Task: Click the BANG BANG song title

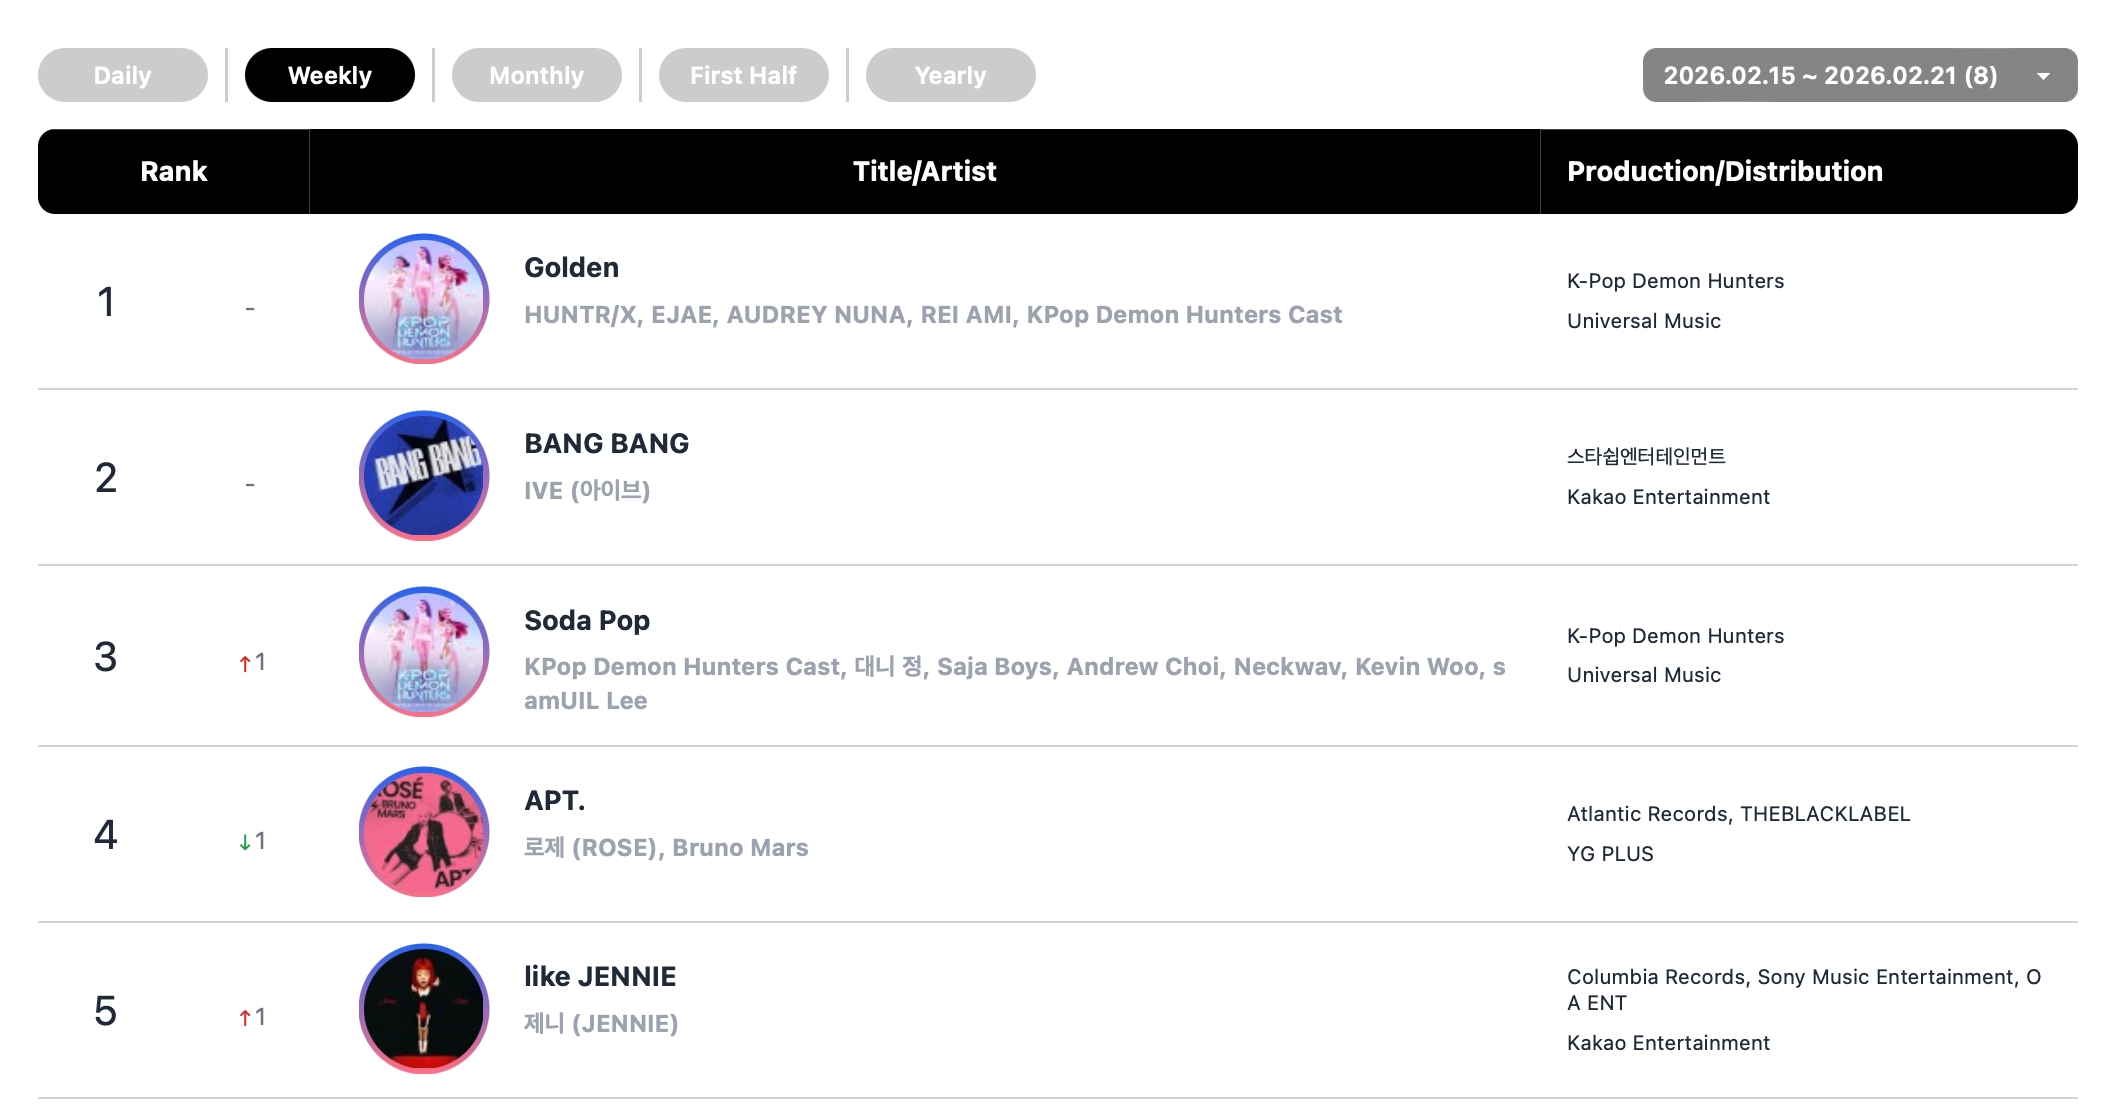Action: pyautogui.click(x=607, y=444)
